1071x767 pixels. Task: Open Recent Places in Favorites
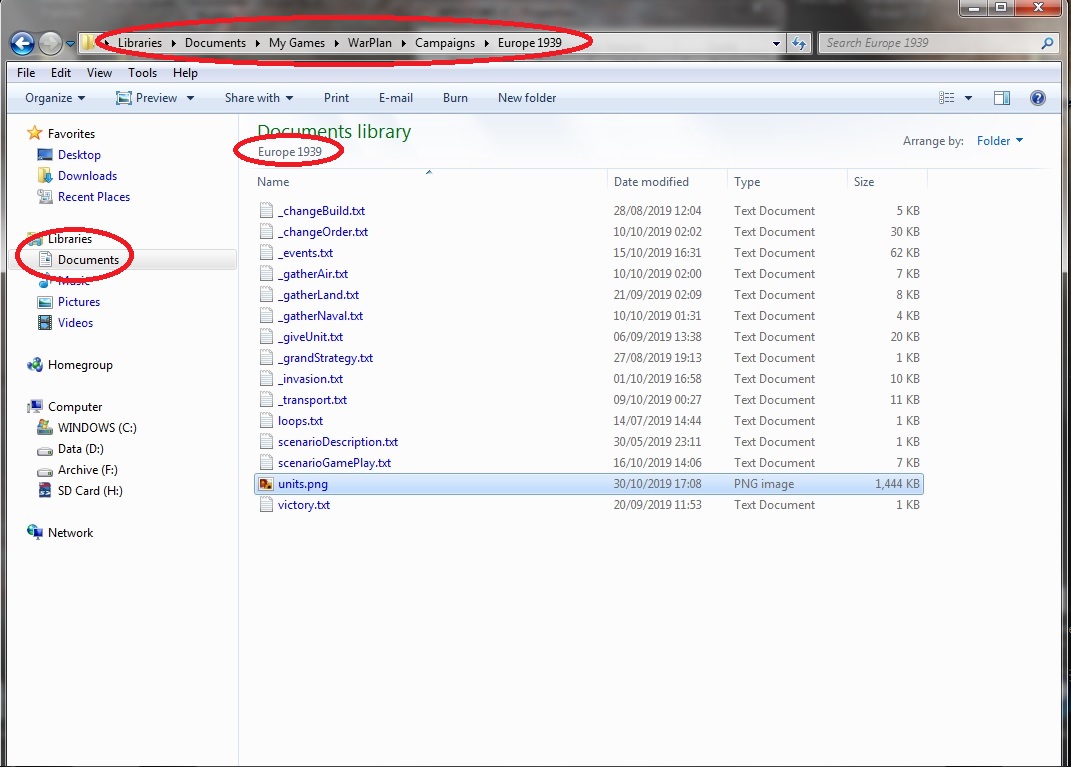pyautogui.click(x=94, y=197)
